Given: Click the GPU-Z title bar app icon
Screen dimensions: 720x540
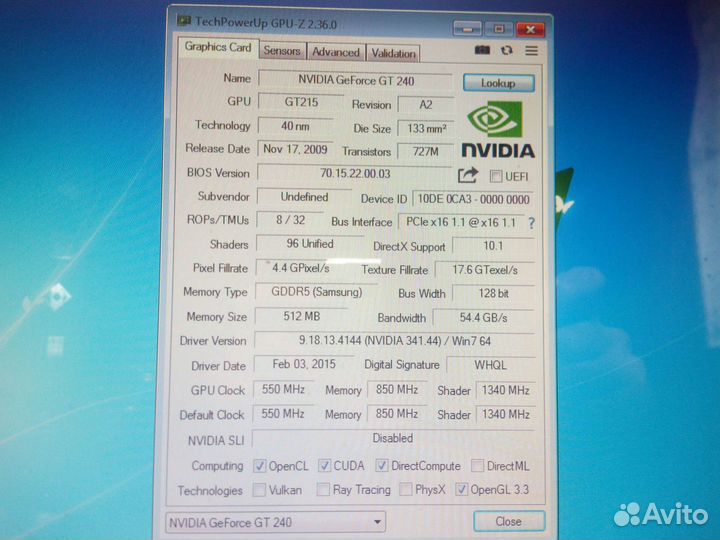Looking at the screenshot, I should click(x=184, y=20).
